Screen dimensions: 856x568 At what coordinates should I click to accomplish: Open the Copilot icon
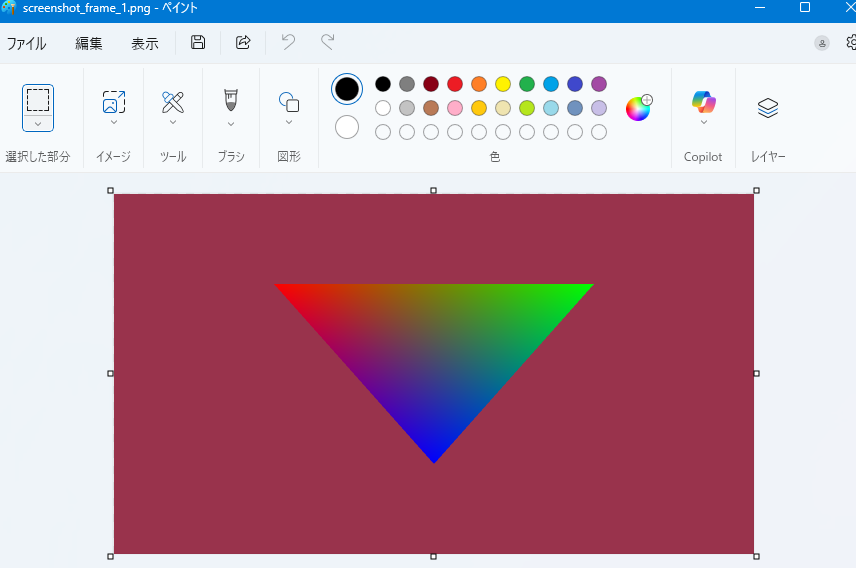coord(703,102)
